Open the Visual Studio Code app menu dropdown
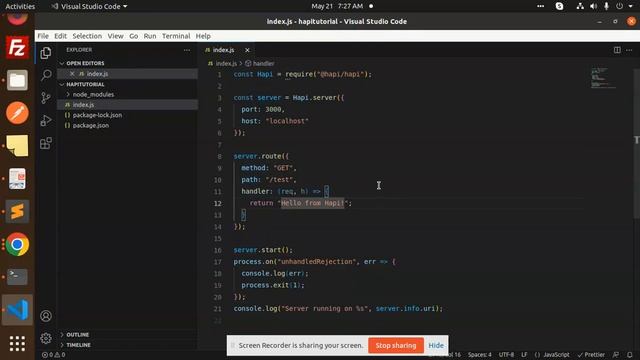 [89, 6]
